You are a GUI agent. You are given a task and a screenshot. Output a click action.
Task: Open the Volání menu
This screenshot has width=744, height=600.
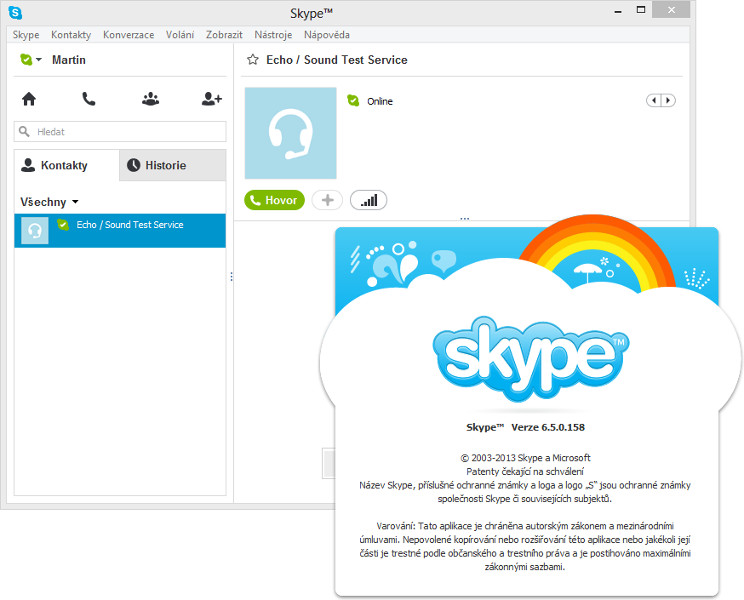point(180,35)
